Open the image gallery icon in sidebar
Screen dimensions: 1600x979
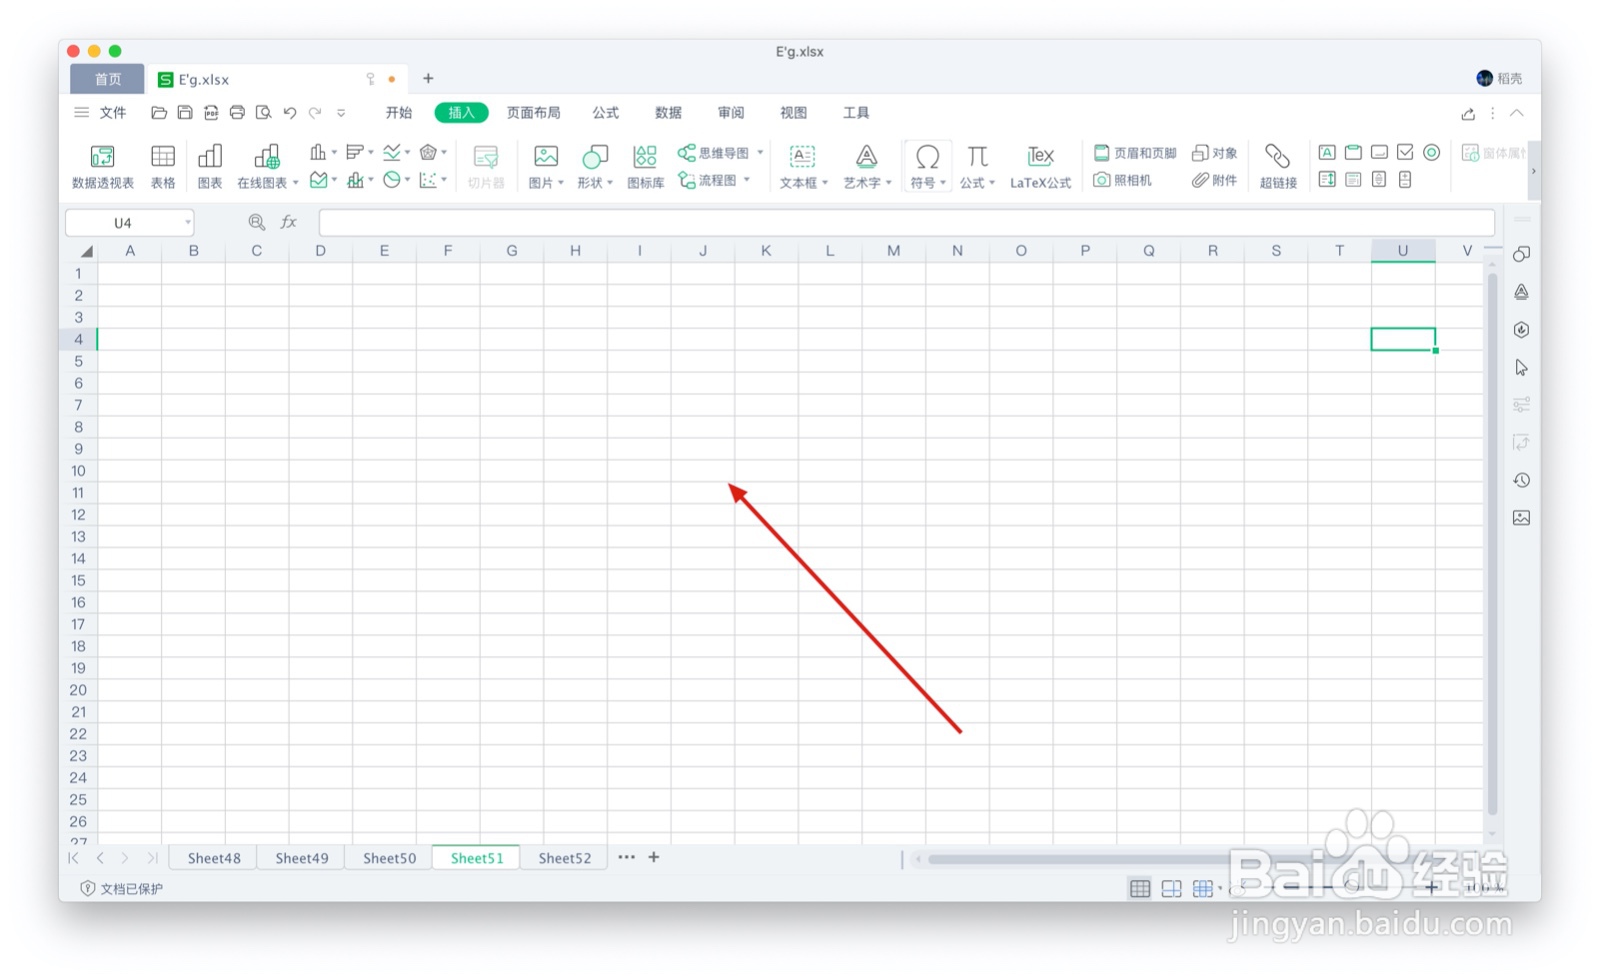[x=1521, y=518]
